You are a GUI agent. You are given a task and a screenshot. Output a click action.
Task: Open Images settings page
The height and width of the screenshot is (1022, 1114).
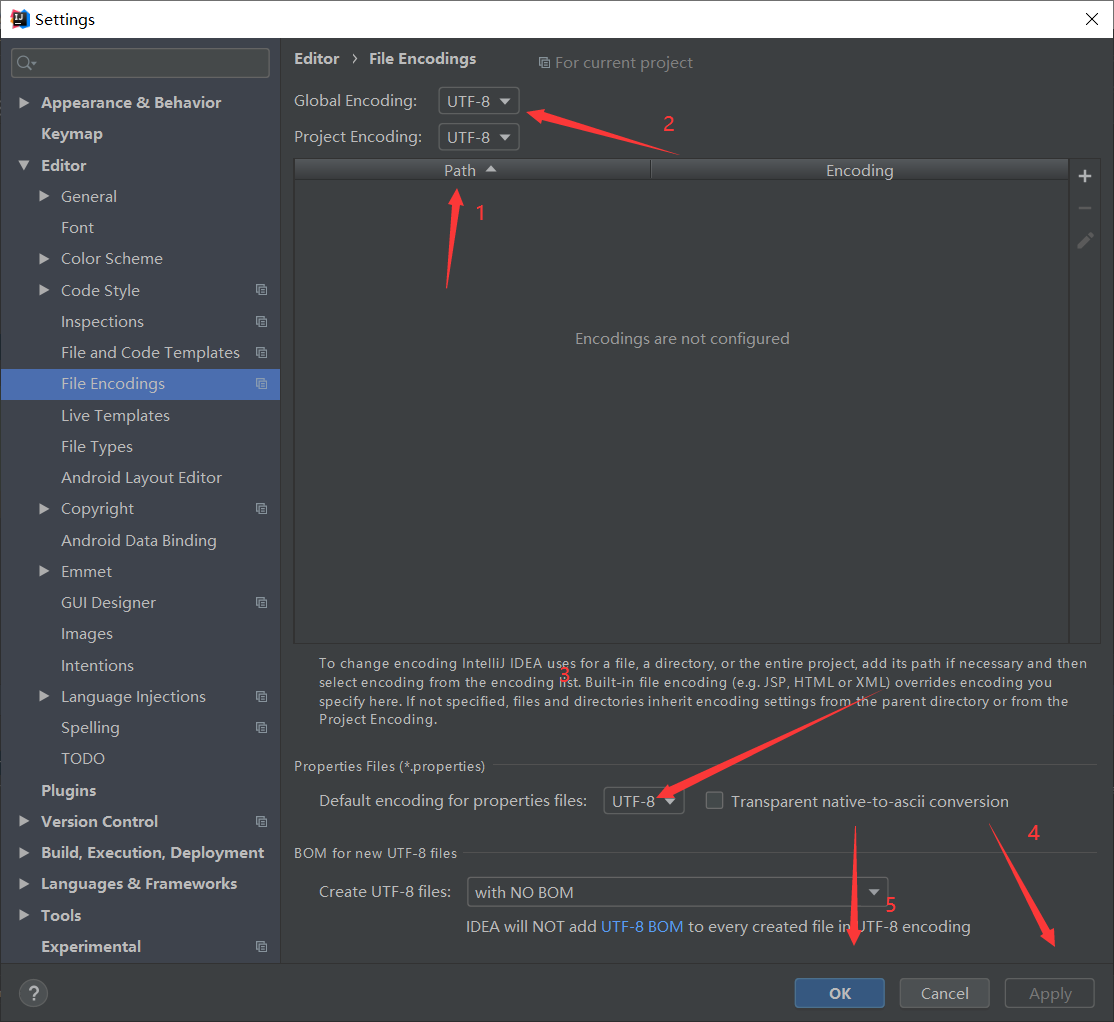87,634
